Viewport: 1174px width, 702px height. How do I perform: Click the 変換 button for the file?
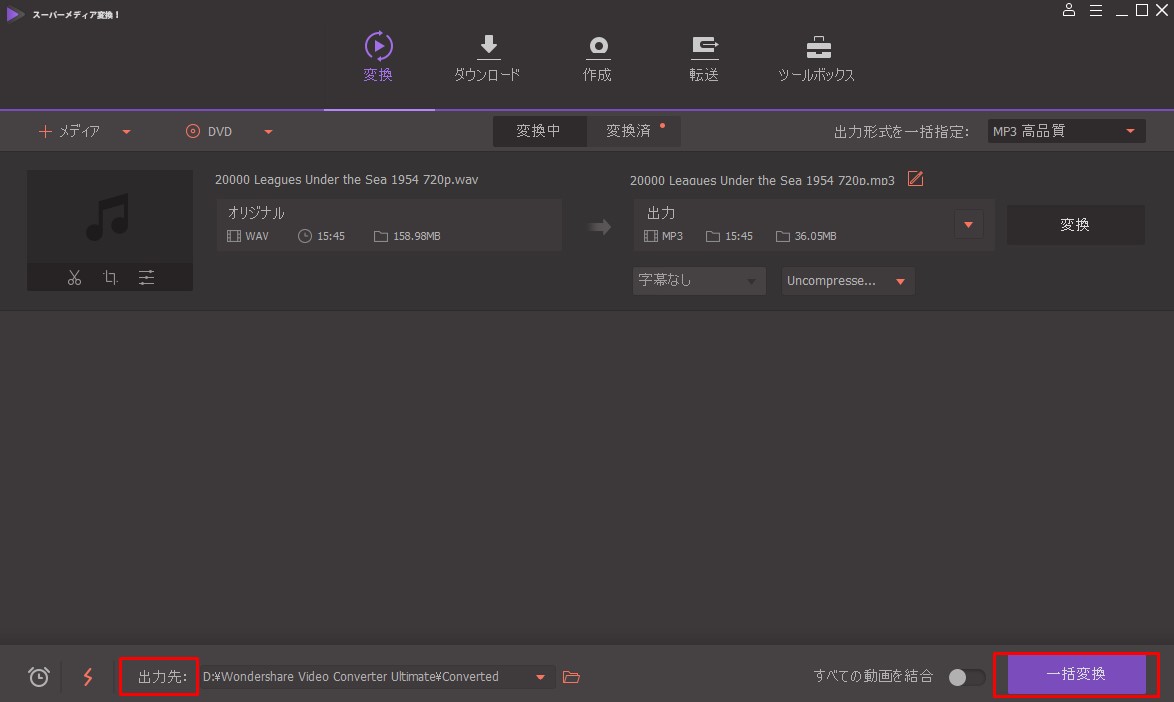1075,225
